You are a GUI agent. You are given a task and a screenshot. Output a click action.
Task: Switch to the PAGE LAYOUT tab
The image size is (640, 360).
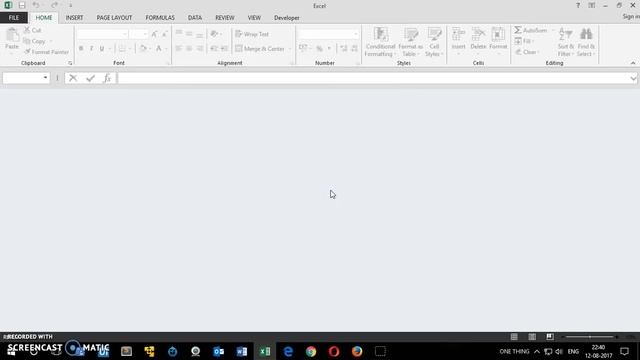(114, 18)
